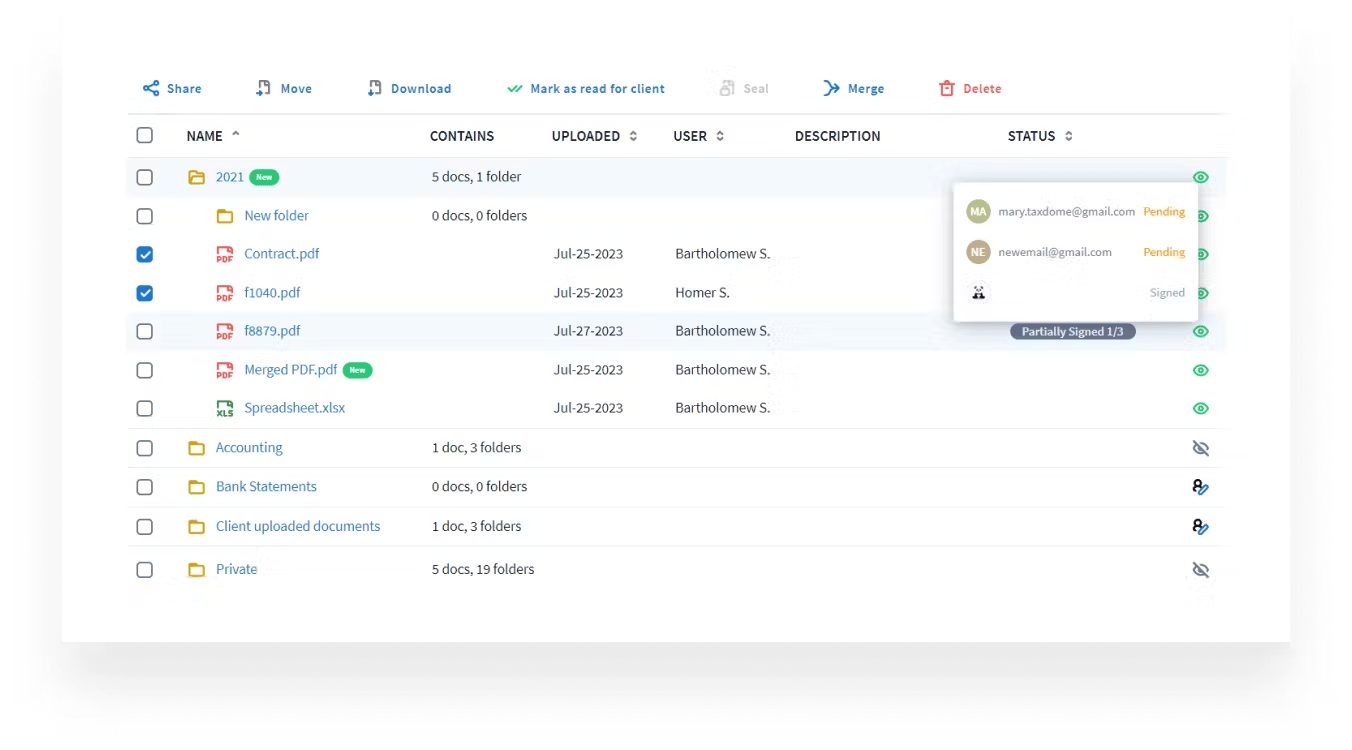Open the Merged PDF.pdf document
Screen dimensions: 1352x750
(x=291, y=370)
